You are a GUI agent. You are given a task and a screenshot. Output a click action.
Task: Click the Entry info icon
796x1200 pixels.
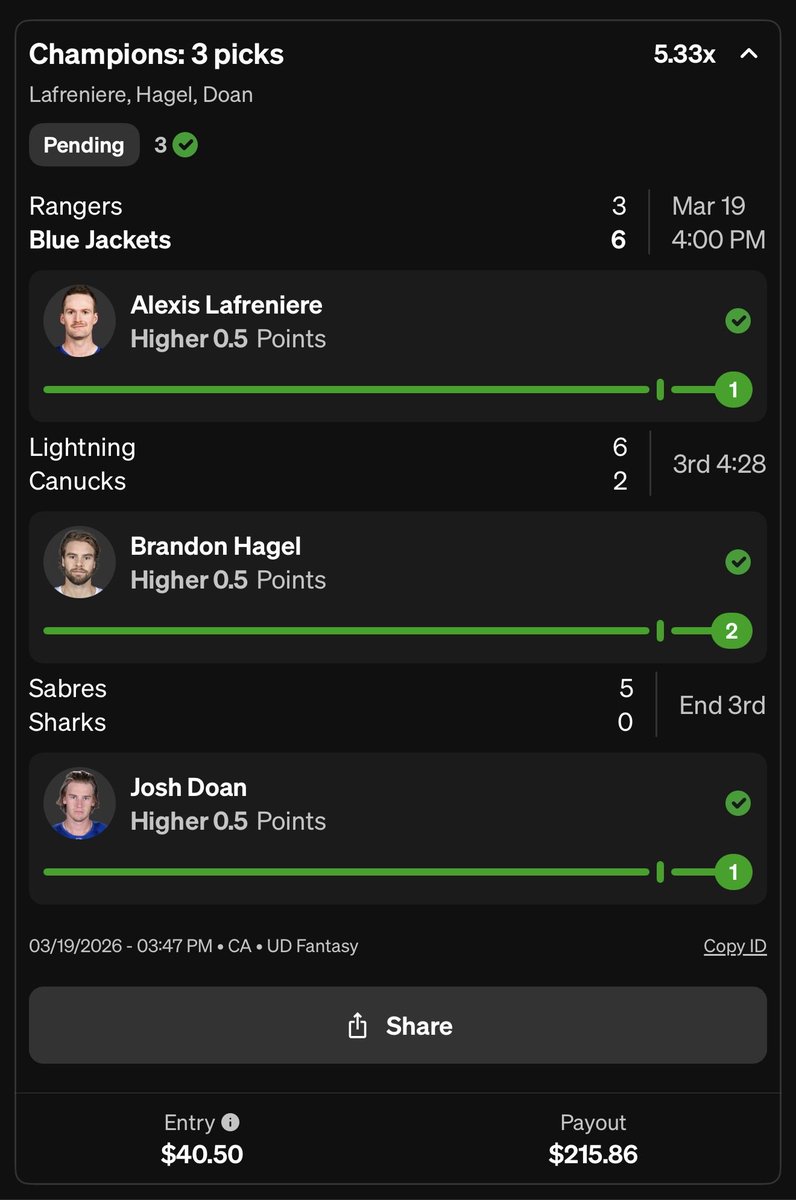231,1122
